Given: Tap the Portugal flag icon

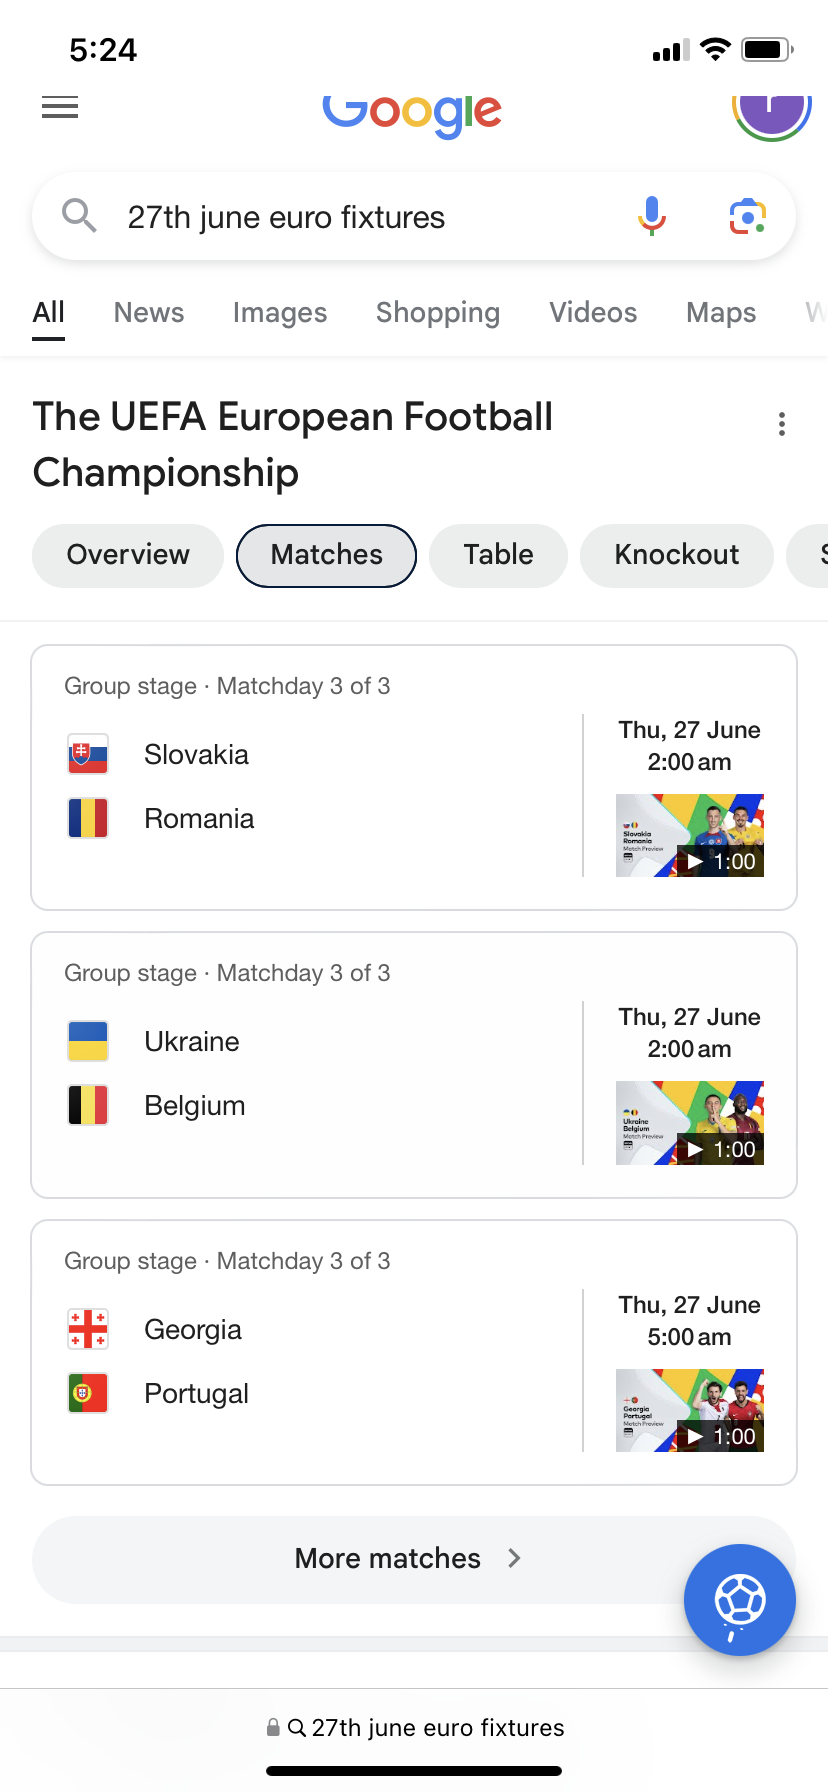Looking at the screenshot, I should pyautogui.click(x=88, y=1393).
